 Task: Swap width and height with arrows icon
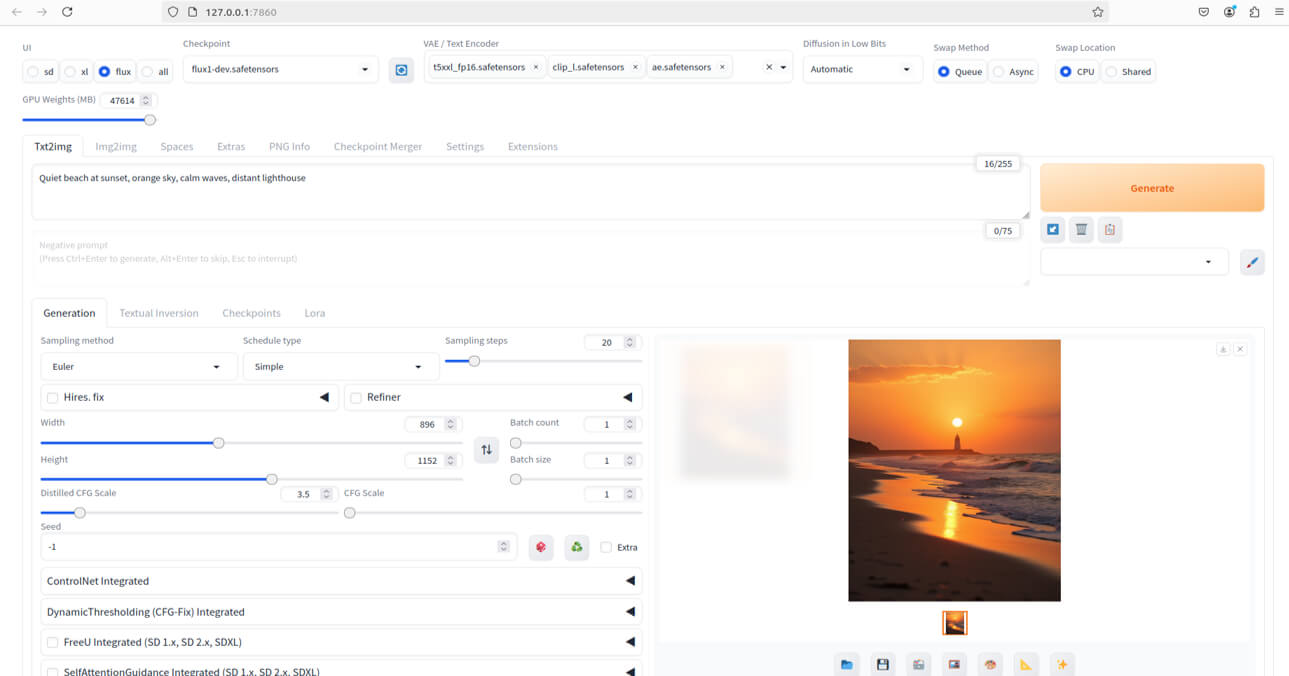[486, 450]
